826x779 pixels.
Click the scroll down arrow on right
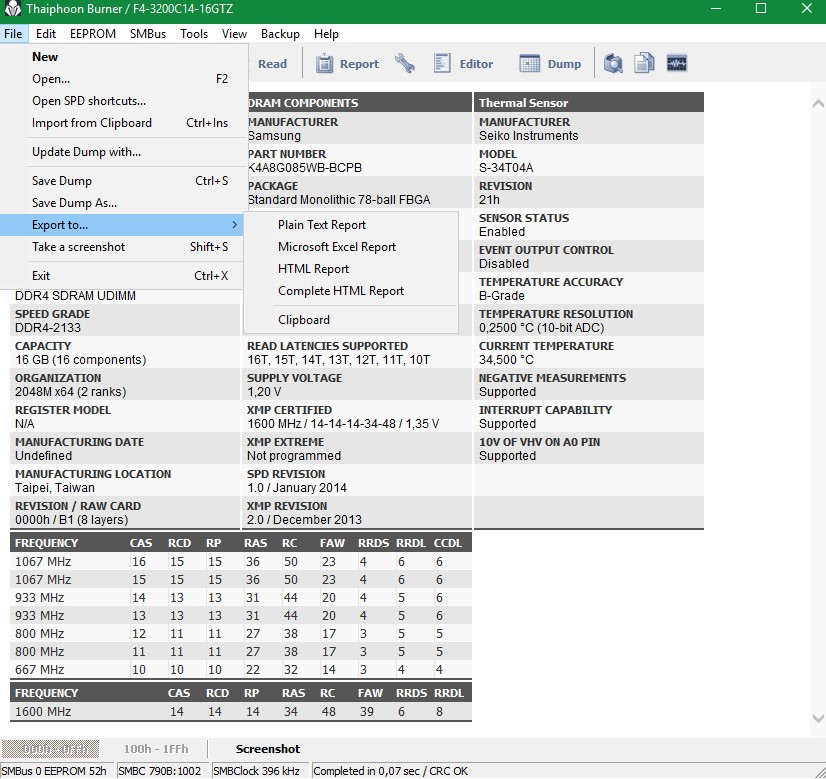[818, 718]
